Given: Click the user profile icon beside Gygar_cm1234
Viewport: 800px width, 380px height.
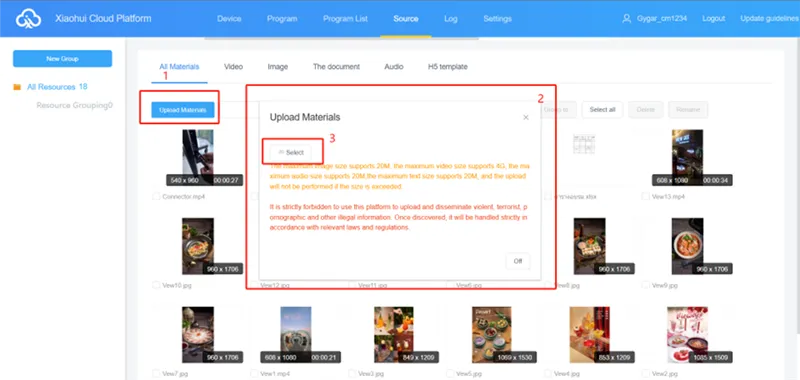Looking at the screenshot, I should coord(627,18).
